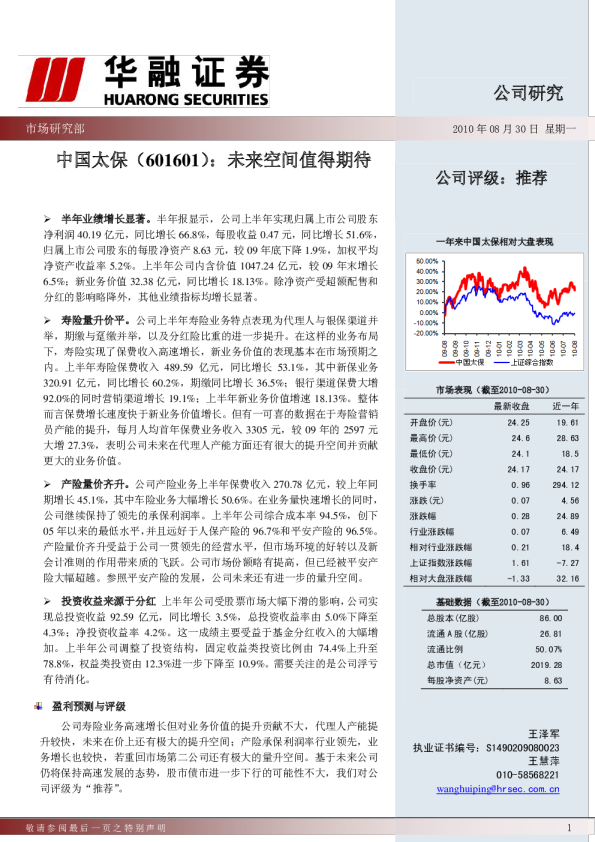595x842 pixels.
Task: Click the 2019.28 market cap value
Action: (x=546, y=665)
